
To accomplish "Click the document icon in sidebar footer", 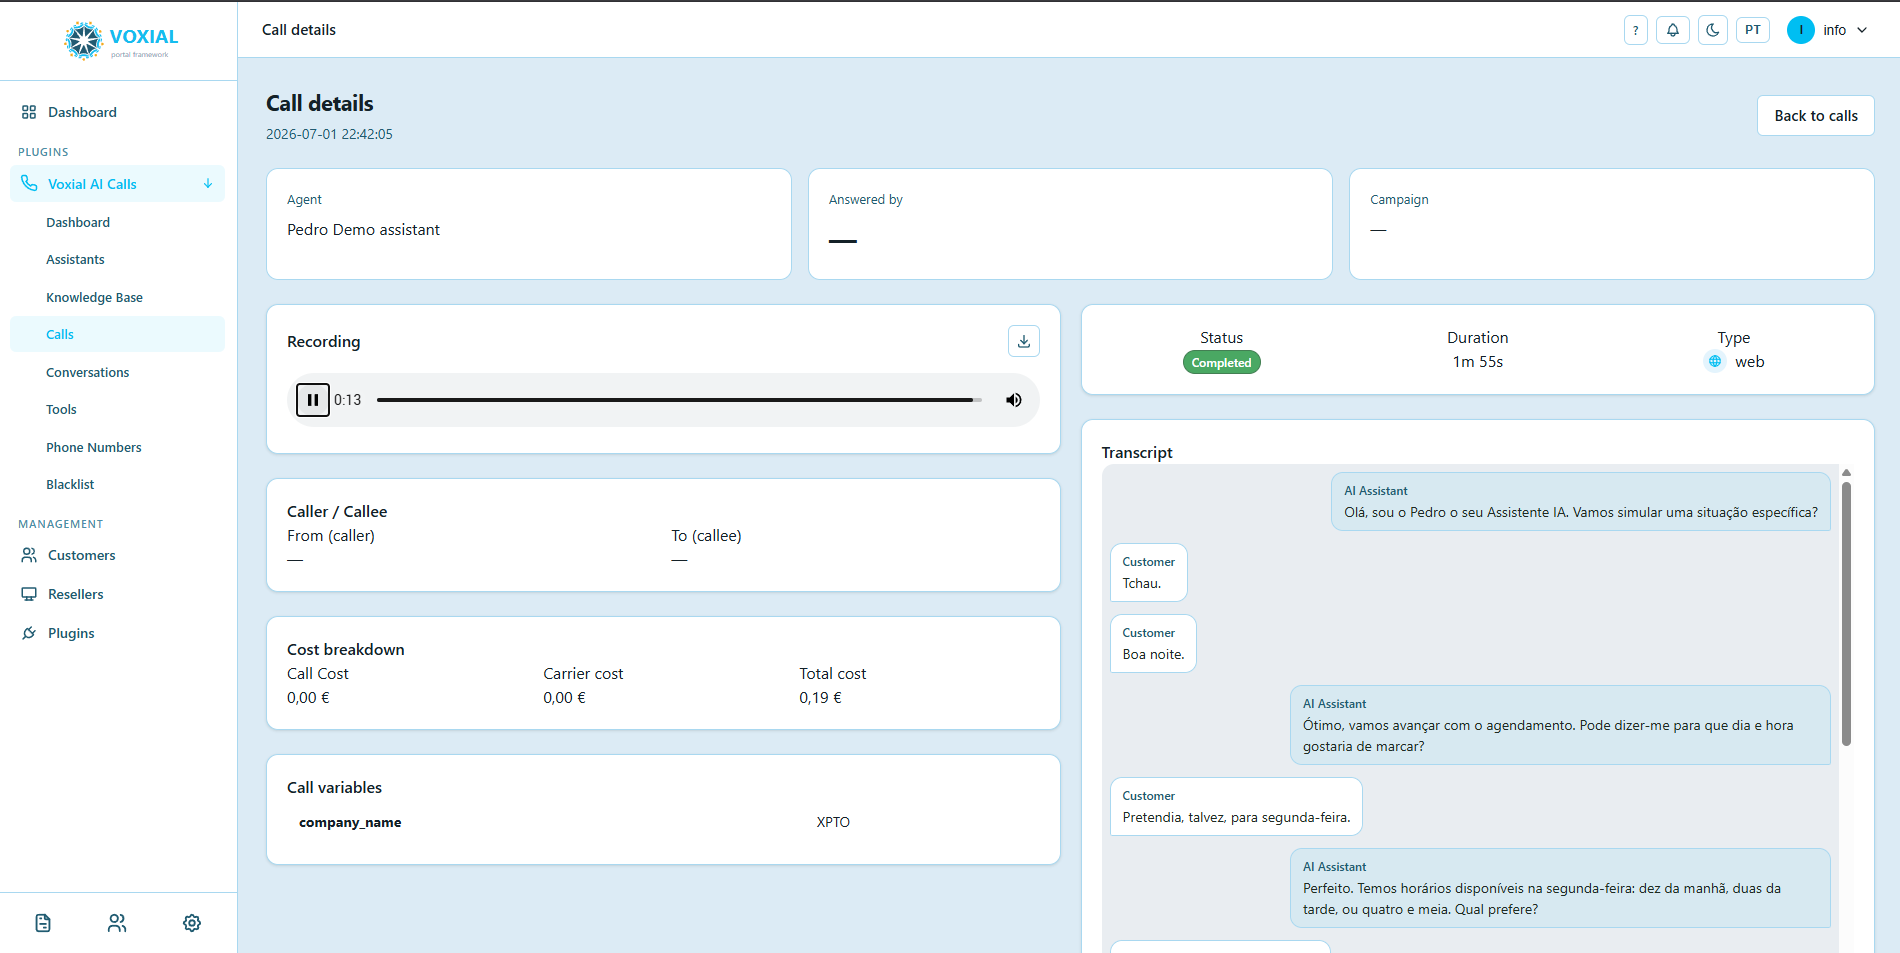I will pos(43,923).
